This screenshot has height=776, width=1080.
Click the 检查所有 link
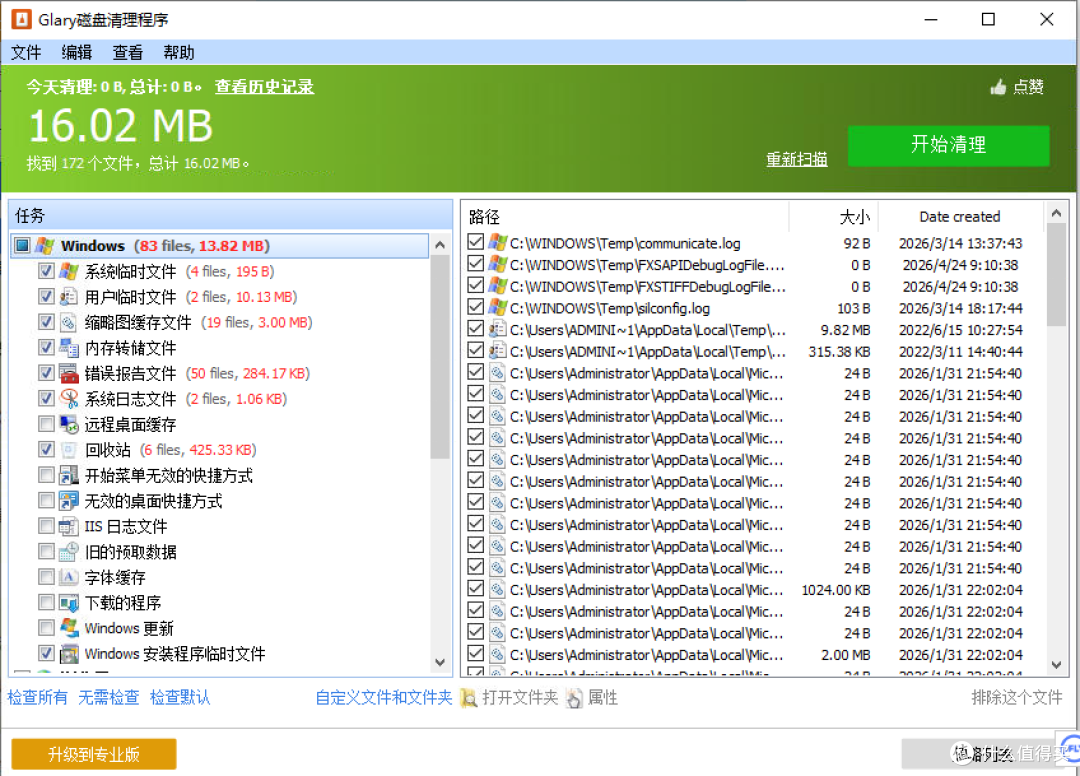38,698
